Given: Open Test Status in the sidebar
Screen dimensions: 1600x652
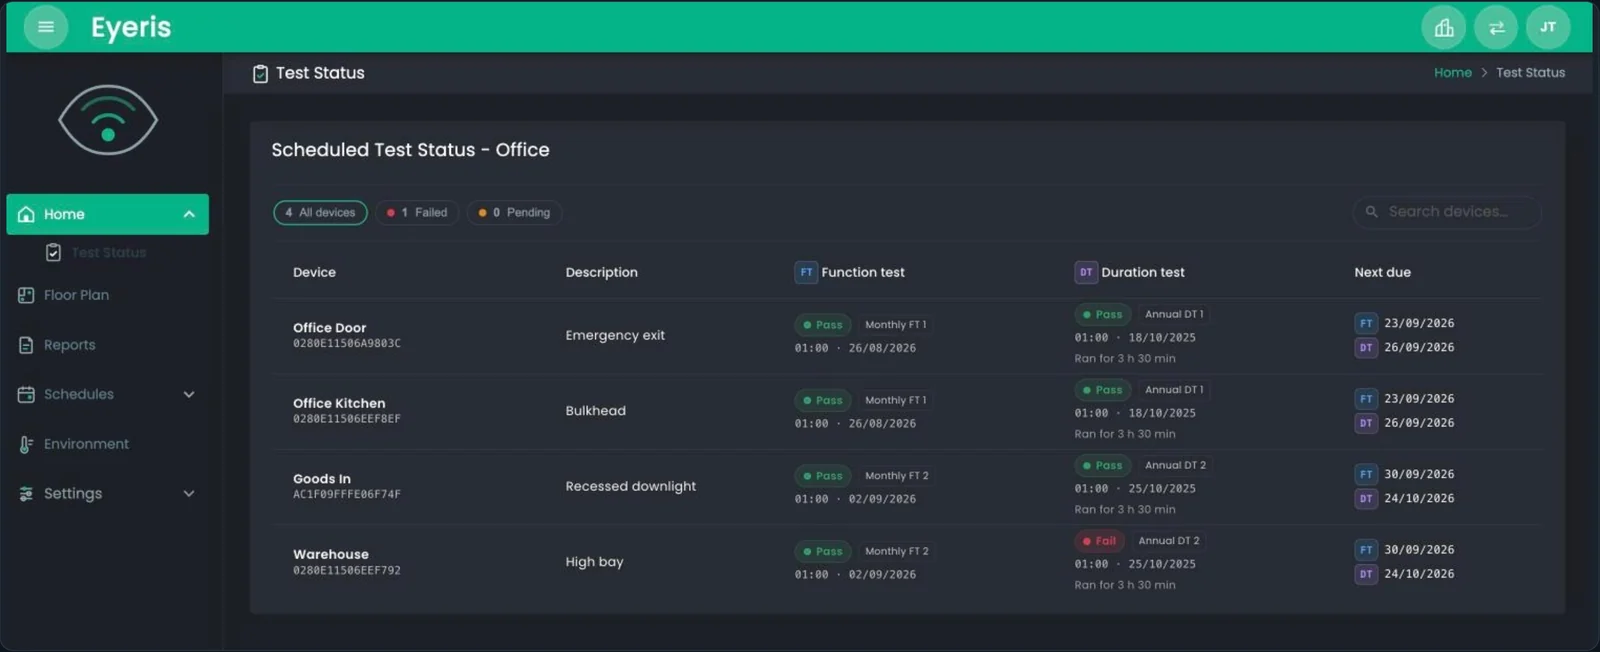Looking at the screenshot, I should [x=108, y=252].
